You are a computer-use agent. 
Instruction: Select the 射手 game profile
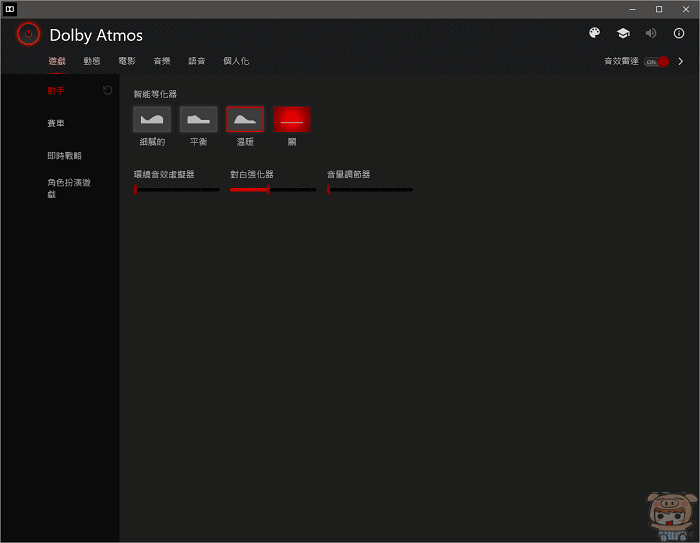tap(56, 91)
